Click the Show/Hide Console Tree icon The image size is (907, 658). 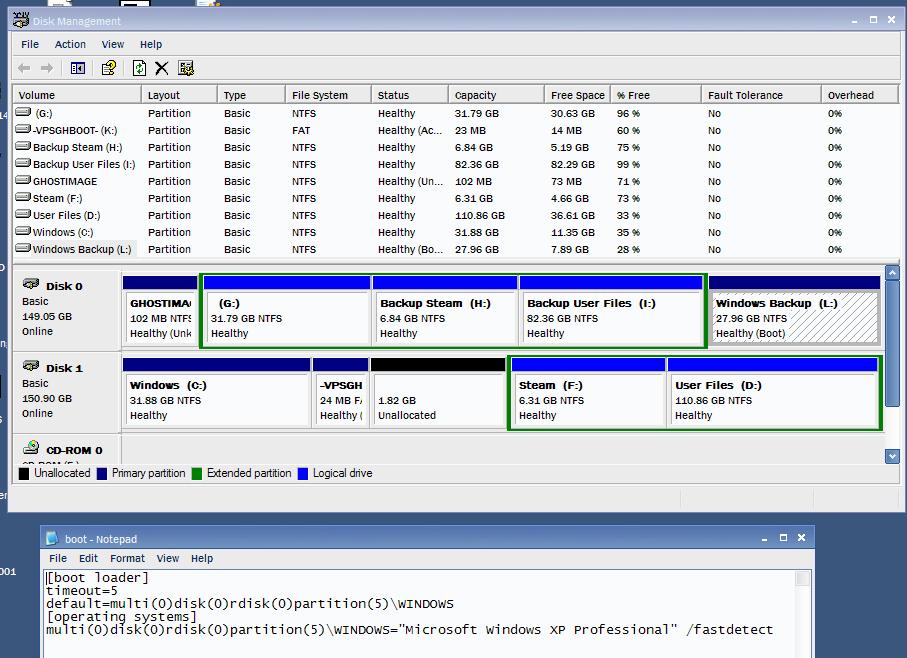pos(76,68)
